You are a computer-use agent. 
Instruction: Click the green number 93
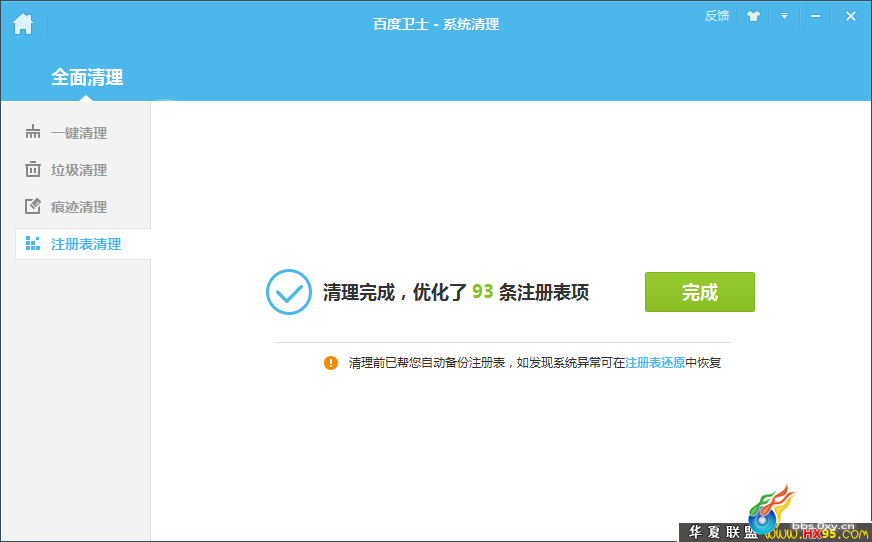tap(483, 292)
